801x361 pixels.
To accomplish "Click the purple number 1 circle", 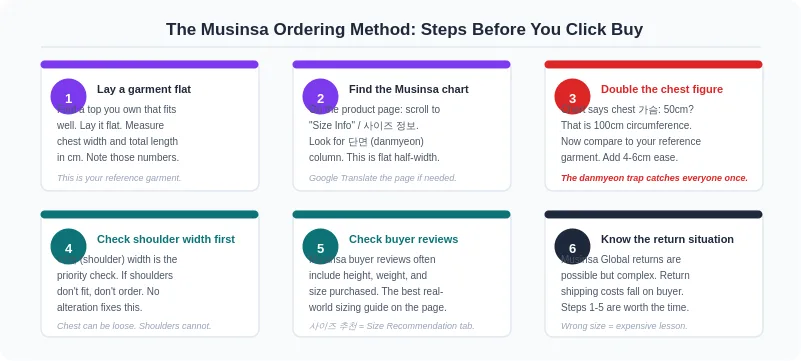I will coord(68,97).
